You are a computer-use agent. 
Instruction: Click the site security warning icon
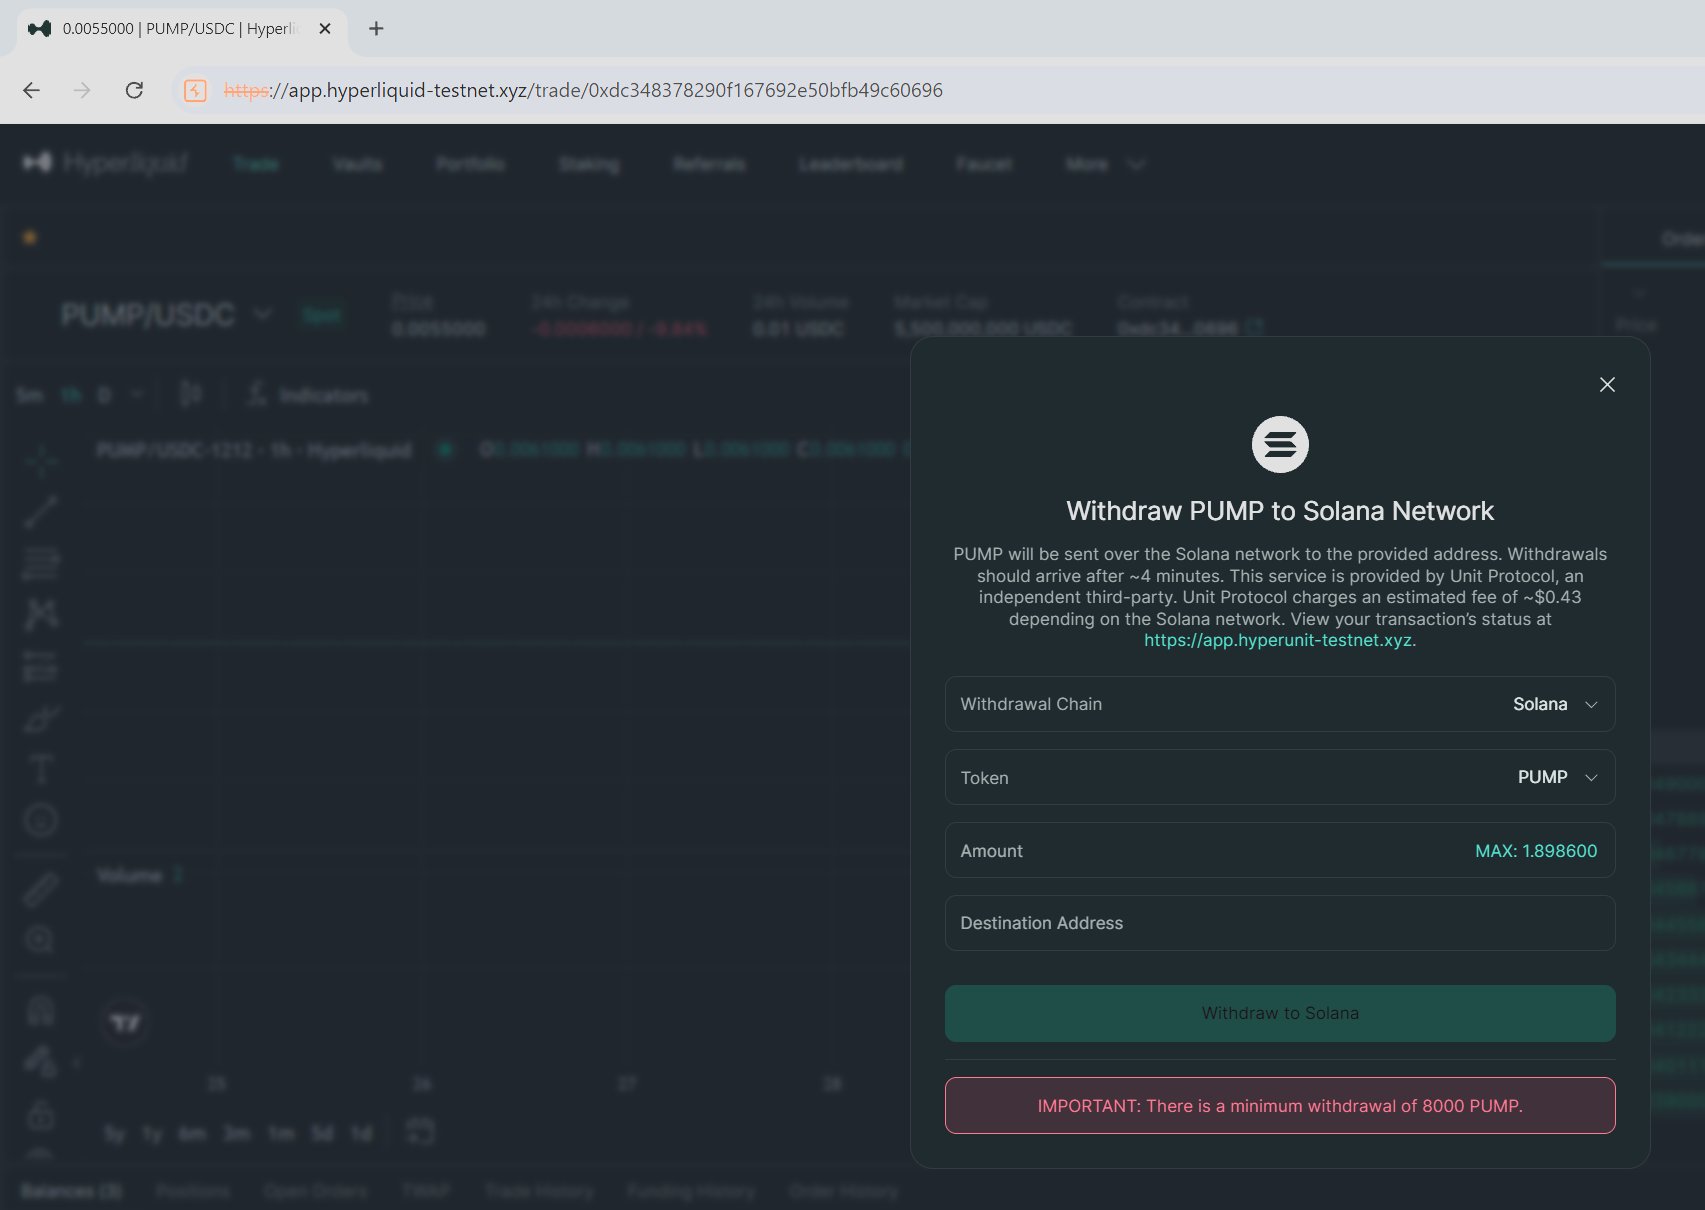(195, 91)
